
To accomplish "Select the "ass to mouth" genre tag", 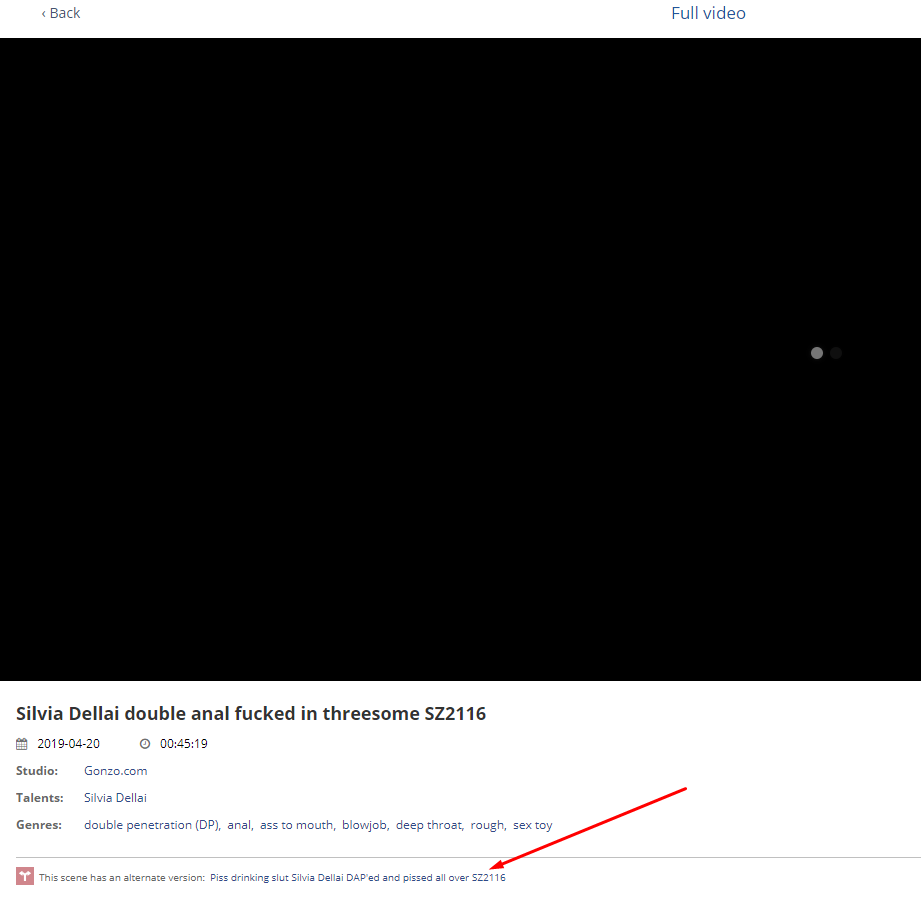I will (296, 825).
